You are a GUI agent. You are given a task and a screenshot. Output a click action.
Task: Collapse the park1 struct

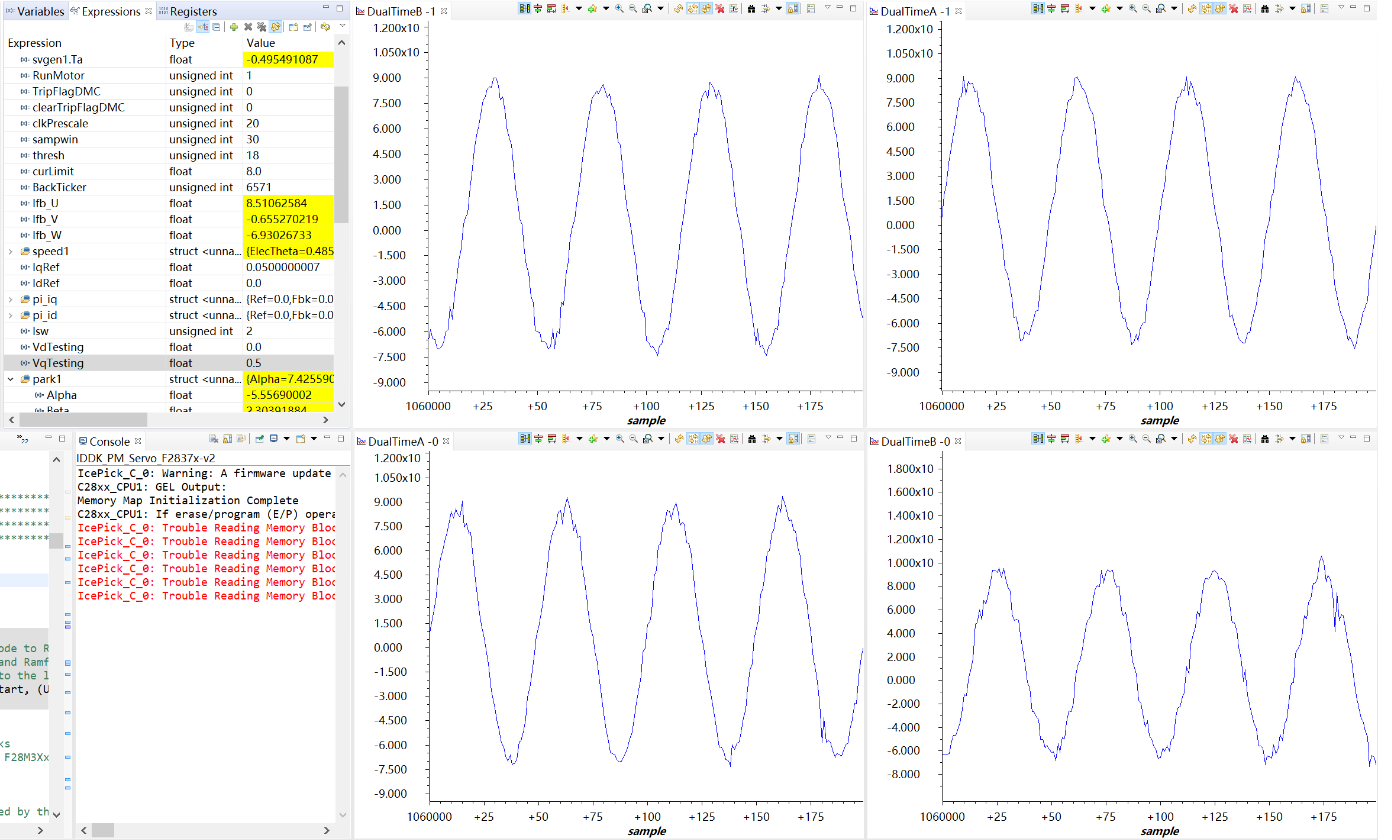[11, 379]
